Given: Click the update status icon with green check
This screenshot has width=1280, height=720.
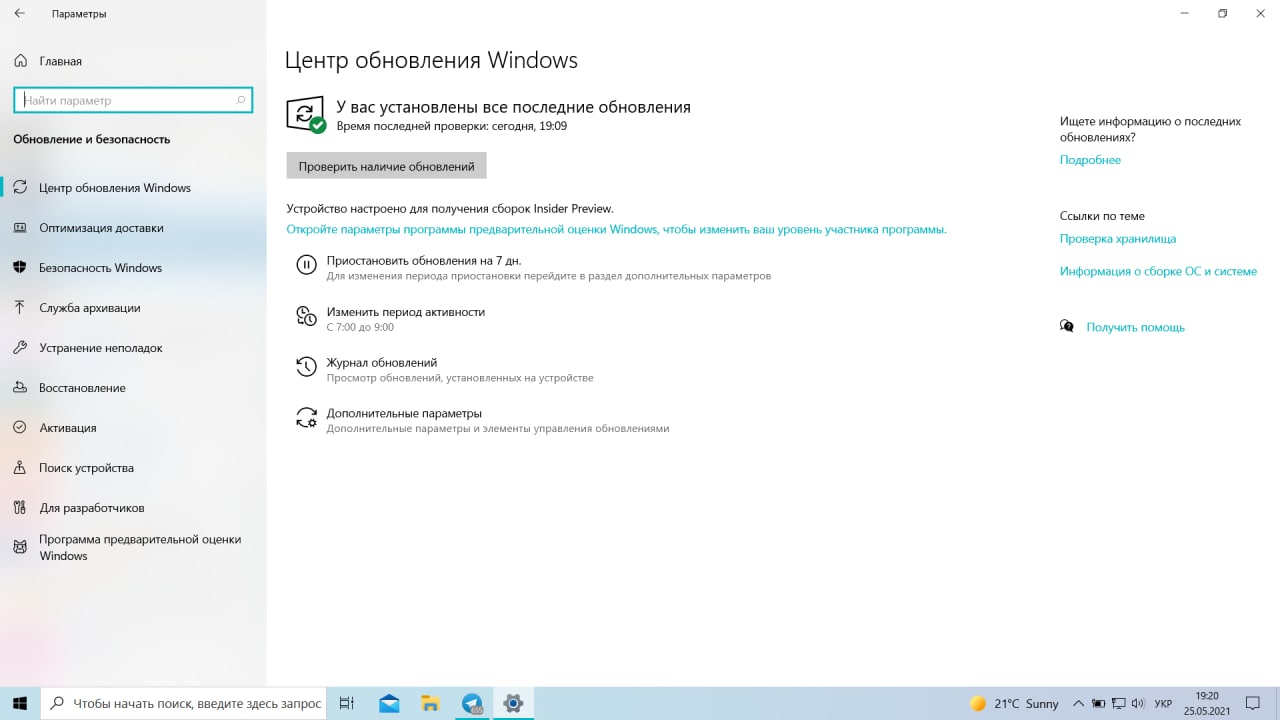Looking at the screenshot, I should click(306, 115).
